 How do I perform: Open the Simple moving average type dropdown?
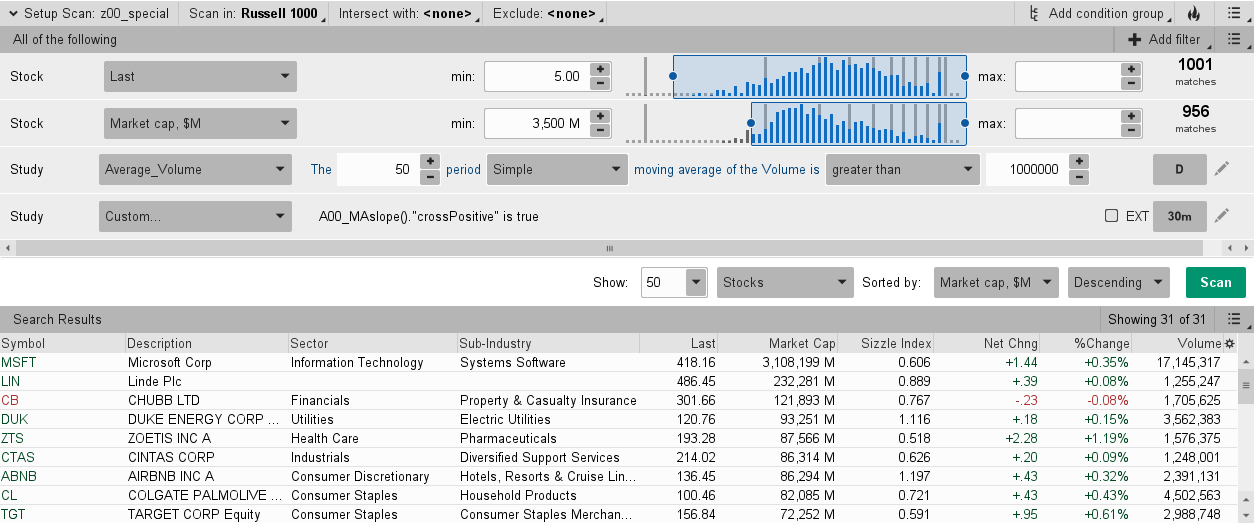pyautogui.click(x=557, y=169)
